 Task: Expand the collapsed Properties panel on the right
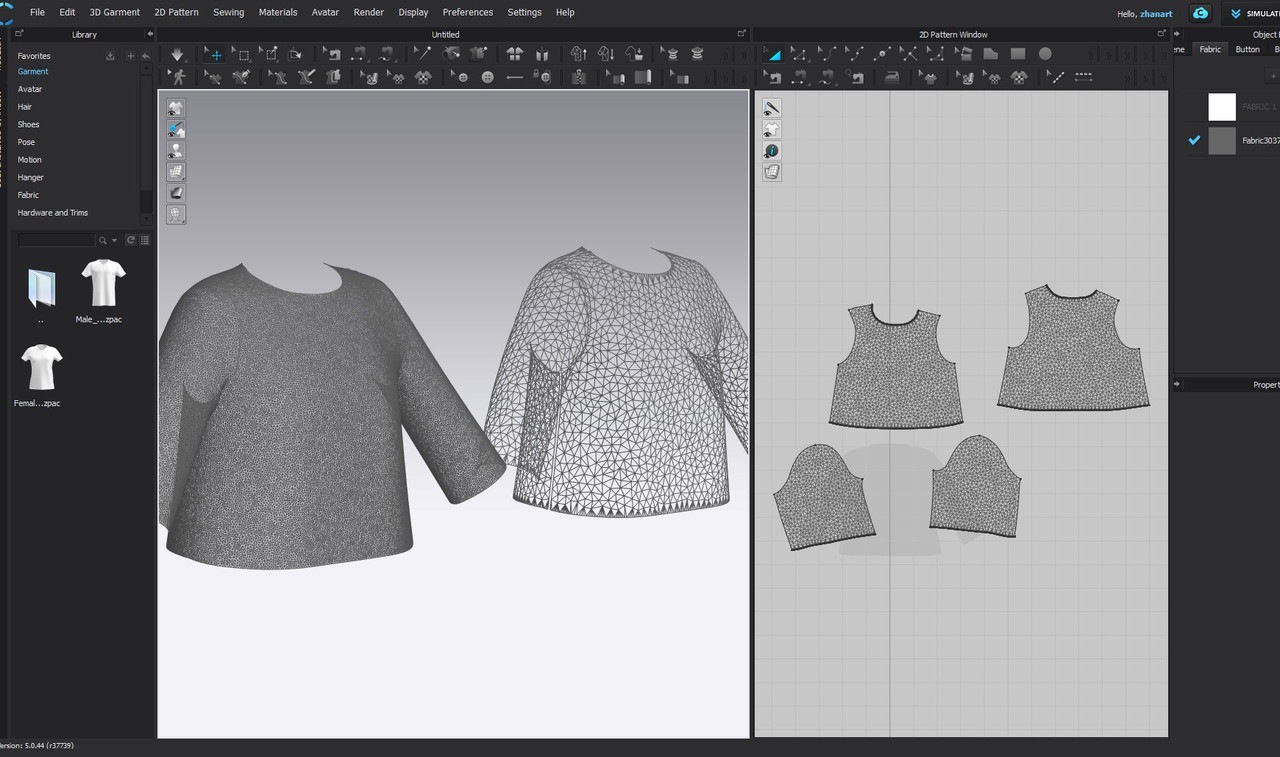coord(1177,384)
